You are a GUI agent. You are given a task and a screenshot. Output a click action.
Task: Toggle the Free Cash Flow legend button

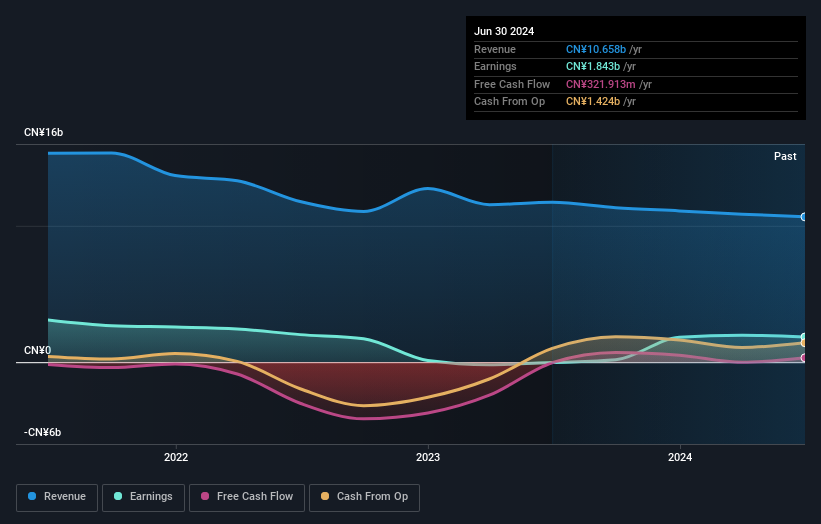(247, 497)
